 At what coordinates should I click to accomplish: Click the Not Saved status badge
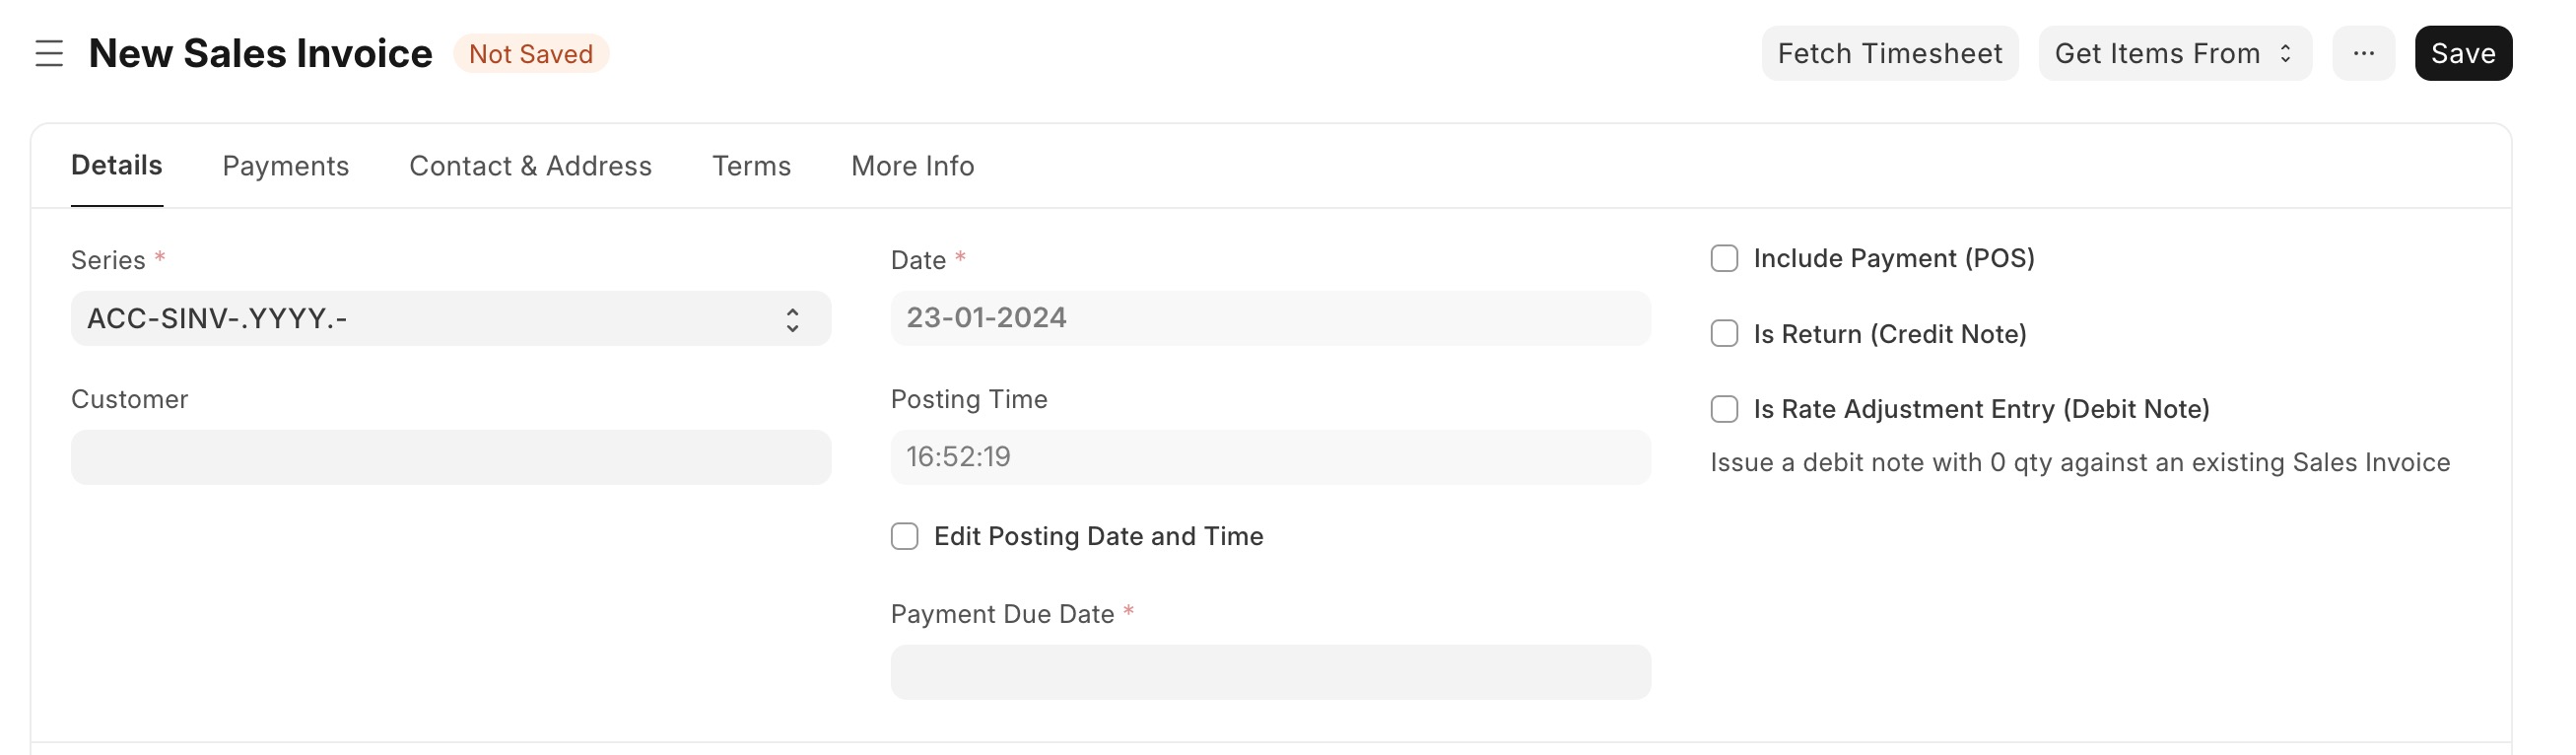pos(531,54)
